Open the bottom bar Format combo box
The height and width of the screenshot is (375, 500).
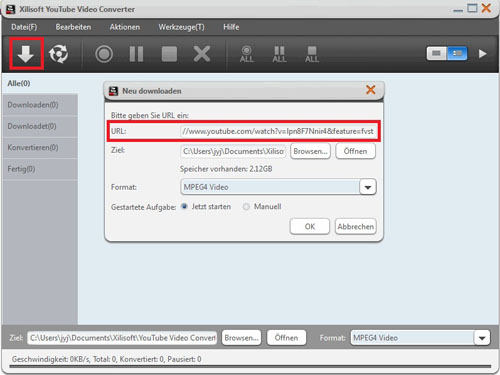(x=420, y=338)
